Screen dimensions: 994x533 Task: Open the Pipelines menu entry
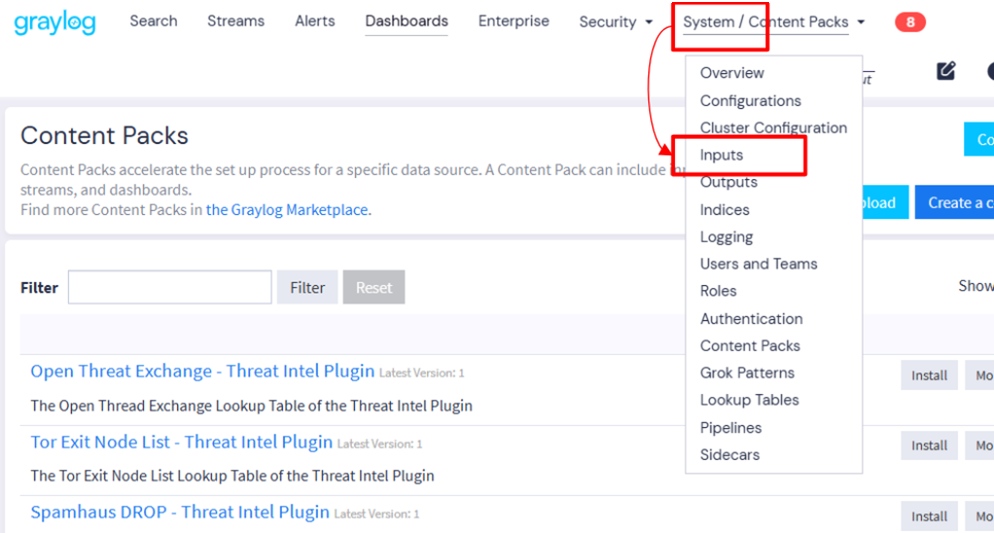click(x=730, y=428)
